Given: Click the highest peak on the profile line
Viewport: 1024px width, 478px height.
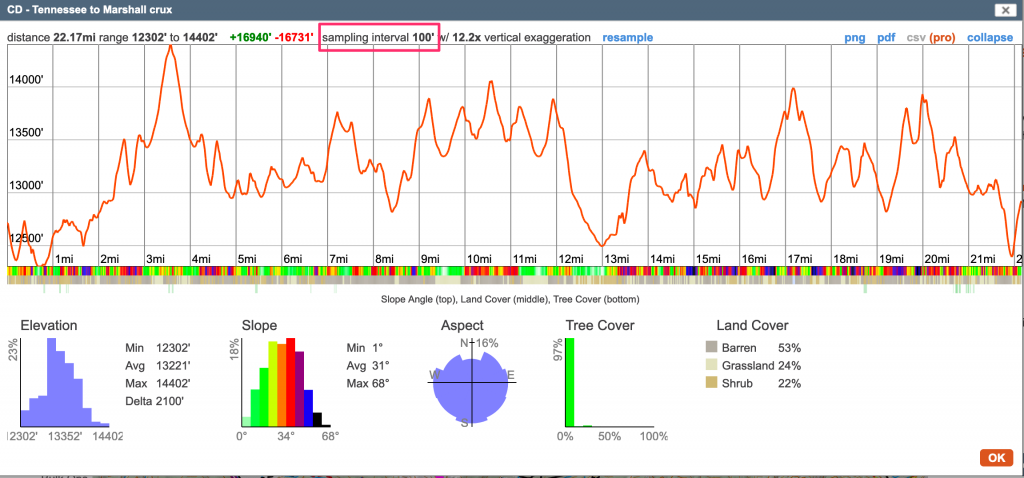Looking at the screenshot, I should coord(171,47).
